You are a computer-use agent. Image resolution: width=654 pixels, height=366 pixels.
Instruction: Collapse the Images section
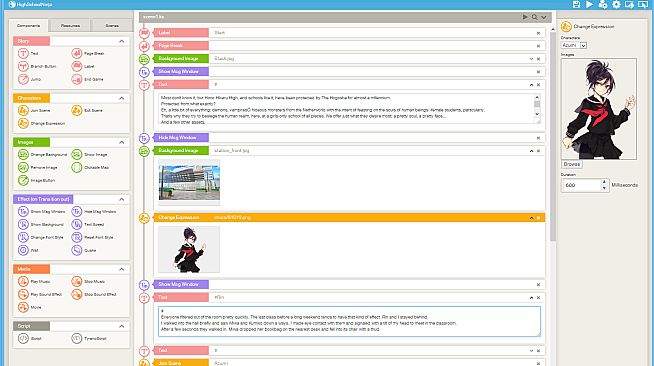point(121,143)
